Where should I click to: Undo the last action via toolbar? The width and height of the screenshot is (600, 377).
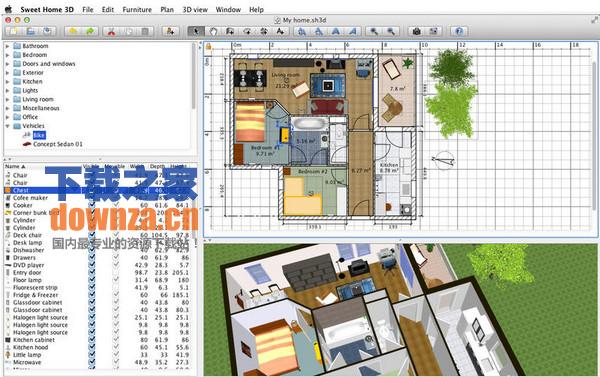[73, 31]
